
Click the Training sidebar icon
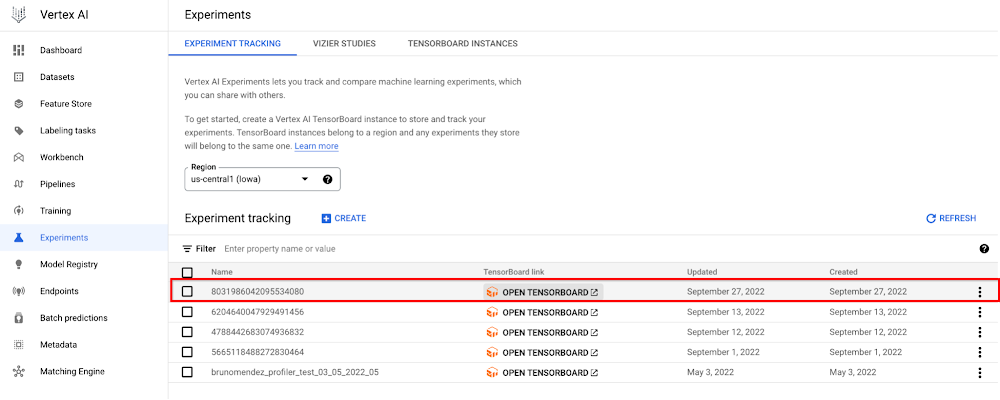point(18,211)
